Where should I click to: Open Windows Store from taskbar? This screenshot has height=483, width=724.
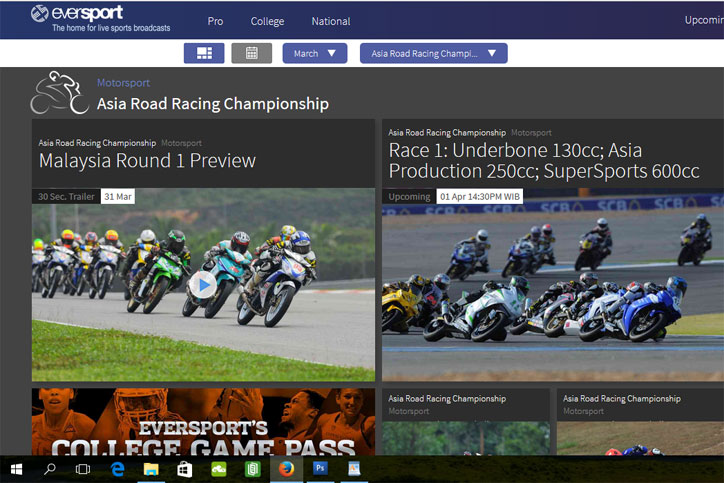pyautogui.click(x=185, y=470)
